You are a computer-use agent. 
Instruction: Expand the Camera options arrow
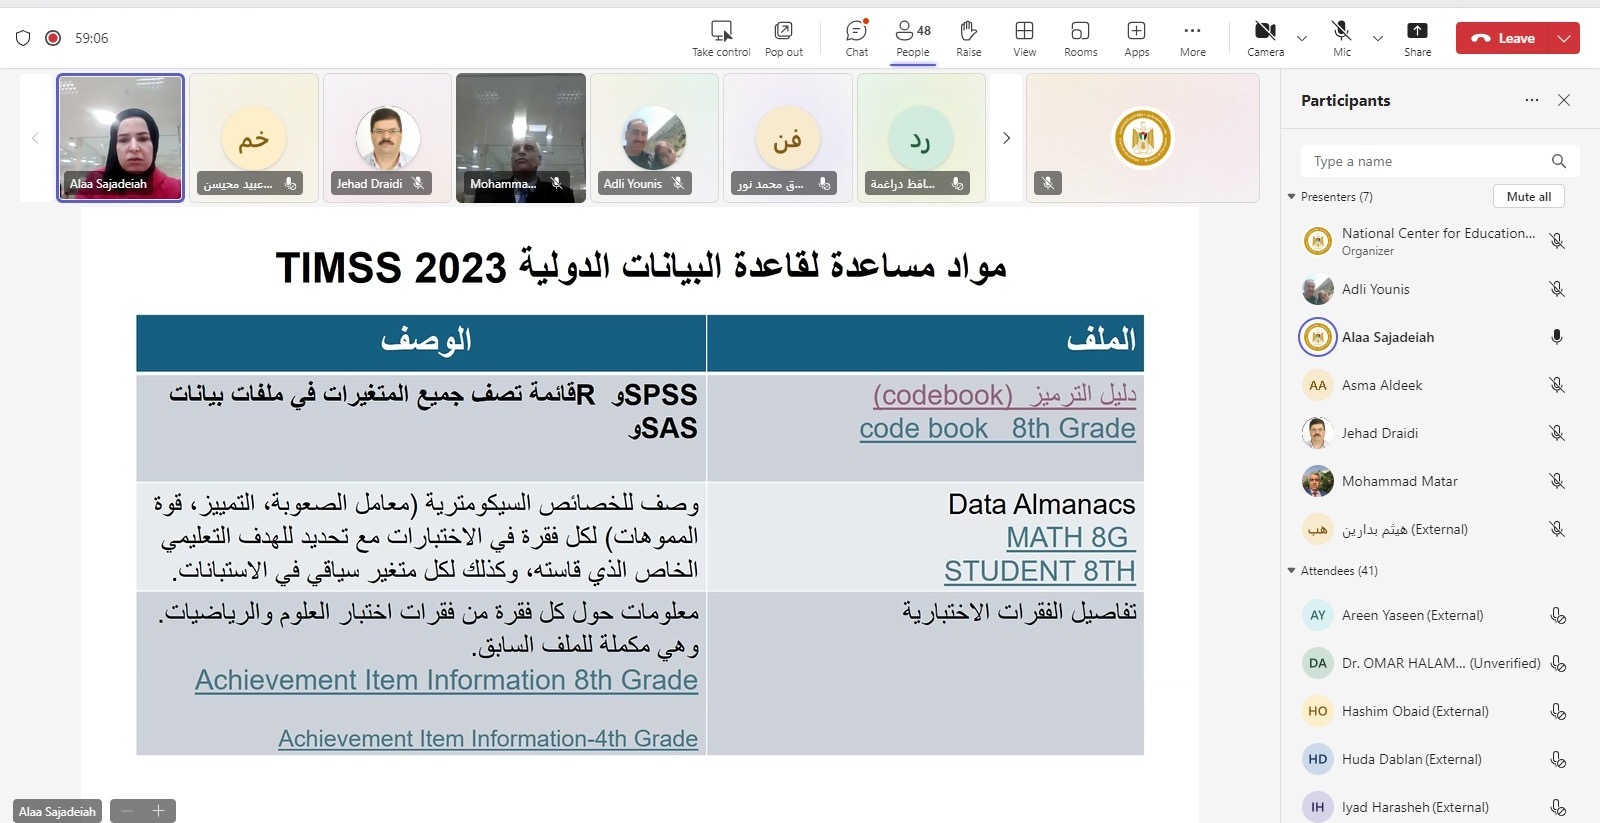1302,39
